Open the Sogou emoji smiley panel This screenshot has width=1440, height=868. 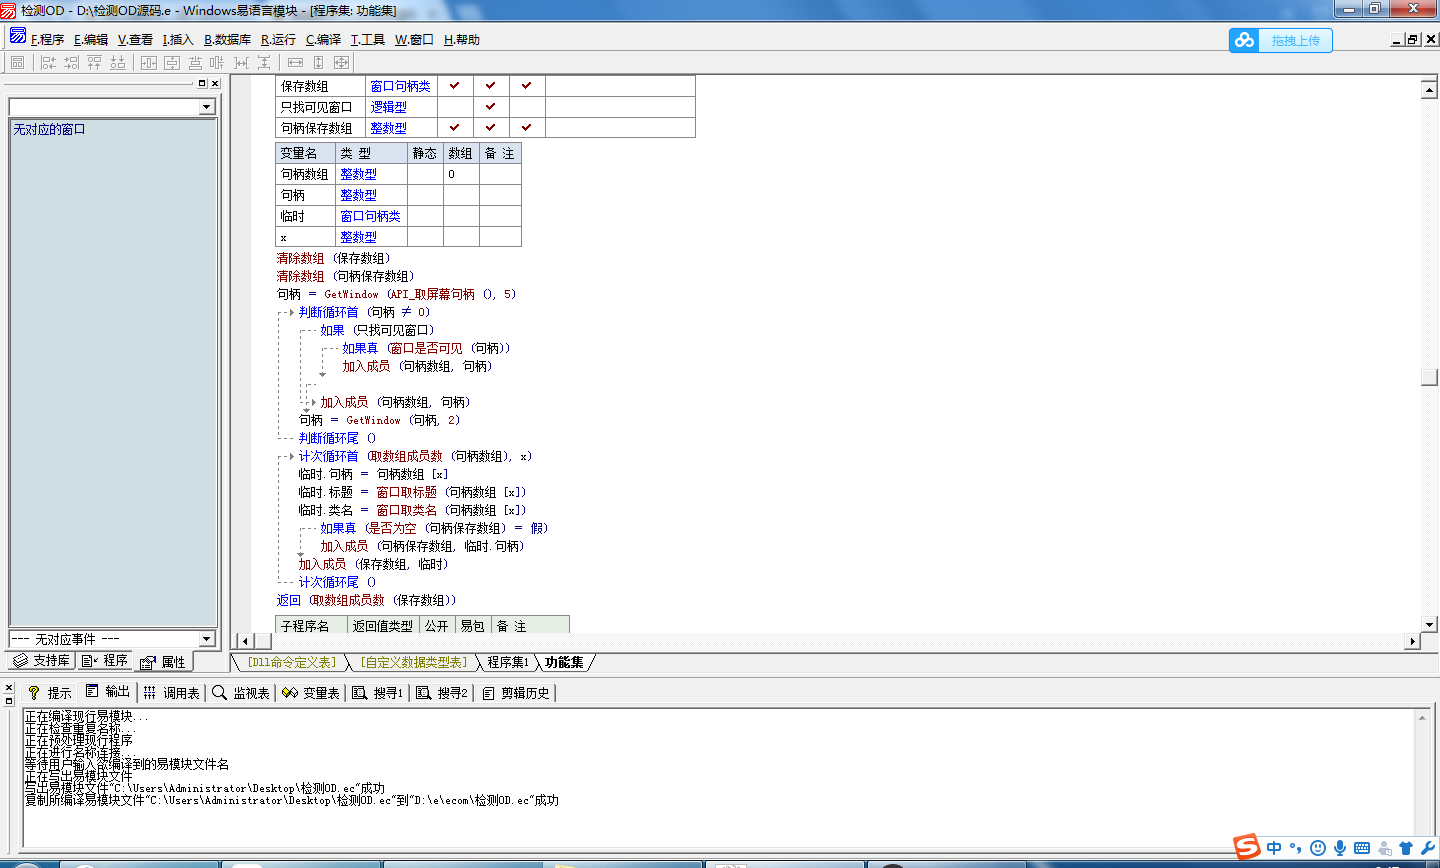click(1318, 848)
